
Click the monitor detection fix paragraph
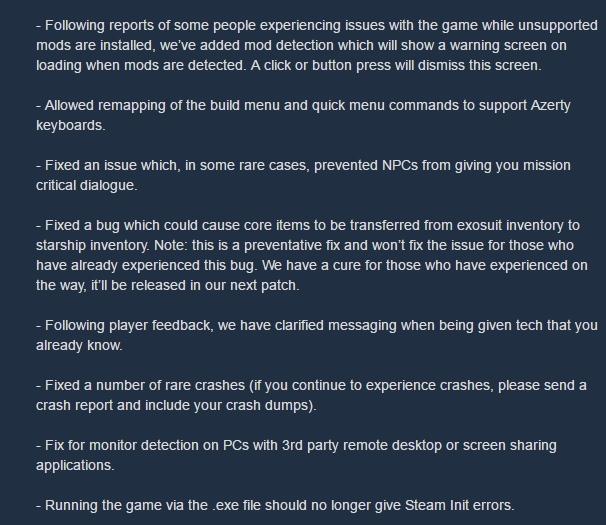click(x=296, y=455)
